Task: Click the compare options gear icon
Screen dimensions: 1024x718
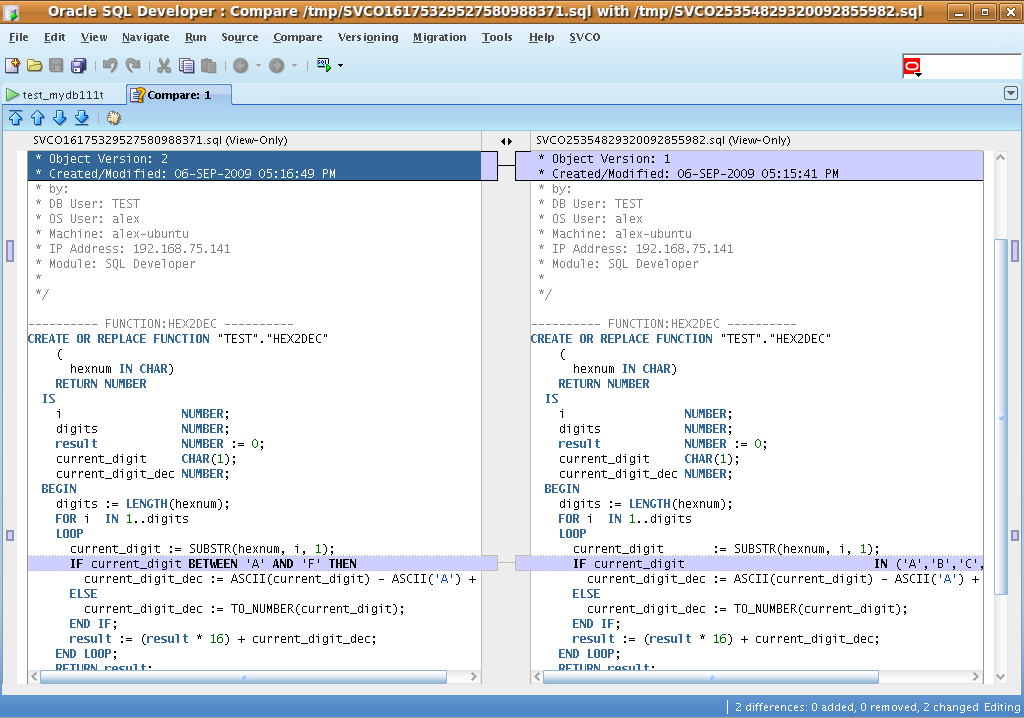Action: coord(113,118)
